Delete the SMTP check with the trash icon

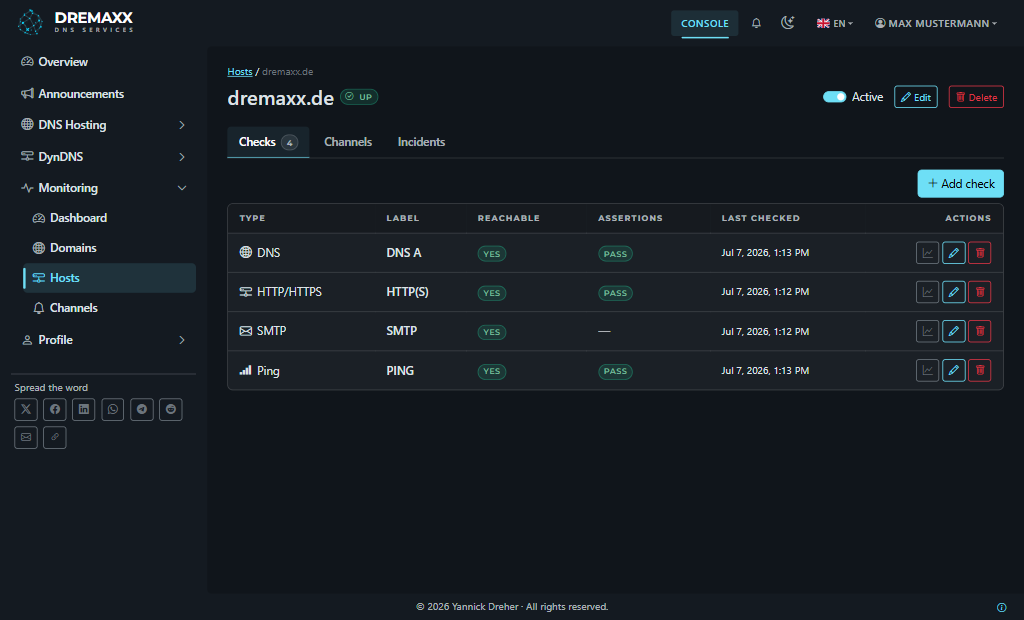point(980,331)
